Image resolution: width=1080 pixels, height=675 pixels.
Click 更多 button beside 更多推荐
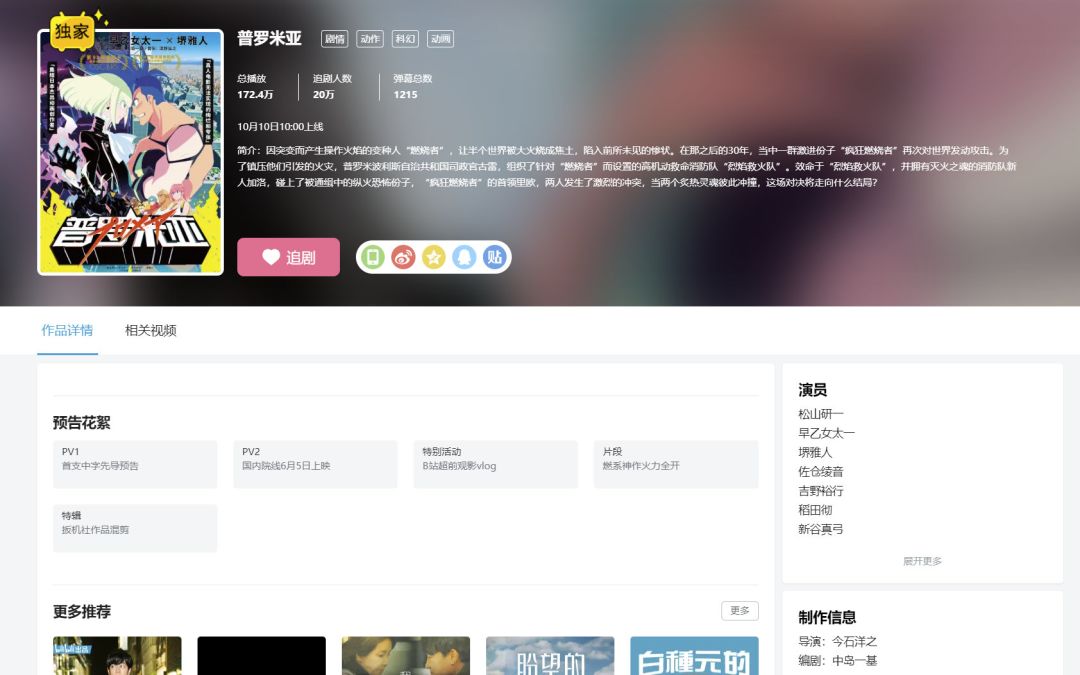point(740,611)
